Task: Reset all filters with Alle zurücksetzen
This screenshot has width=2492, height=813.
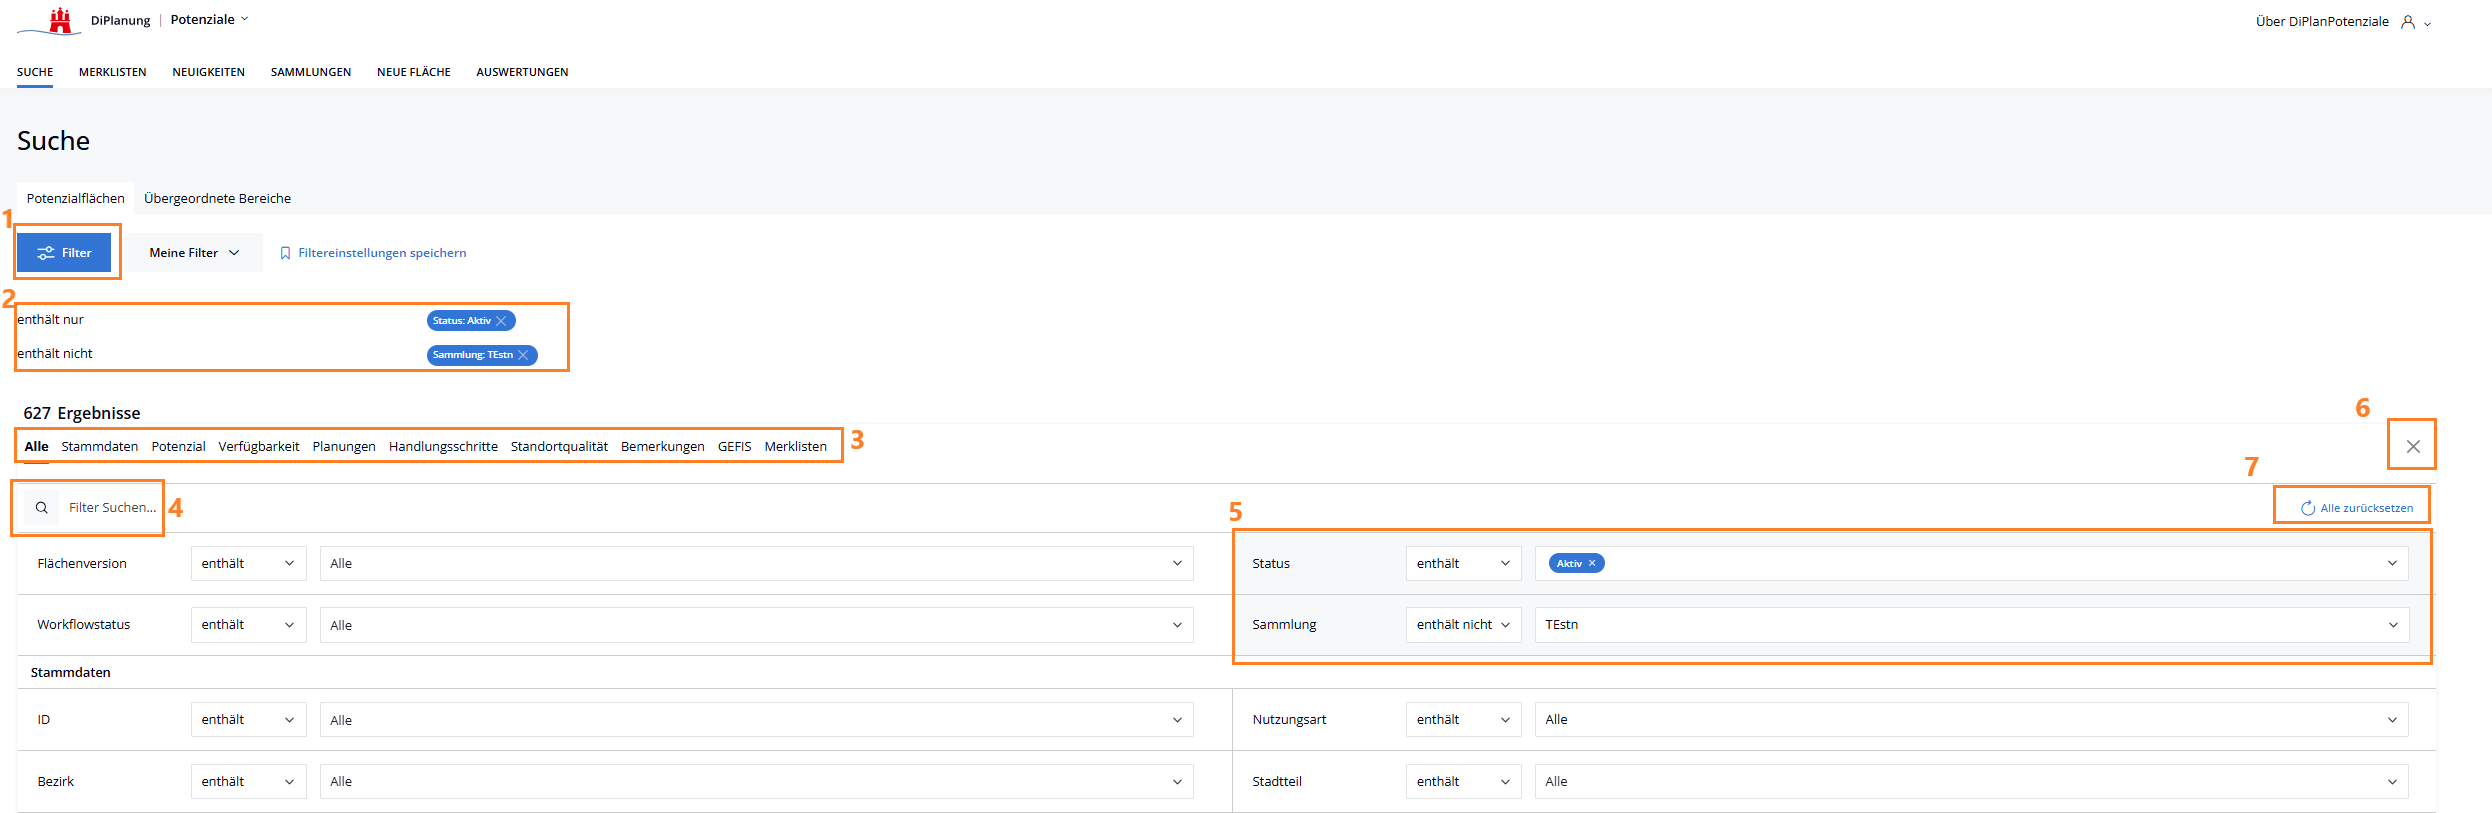Action: click(x=2357, y=508)
